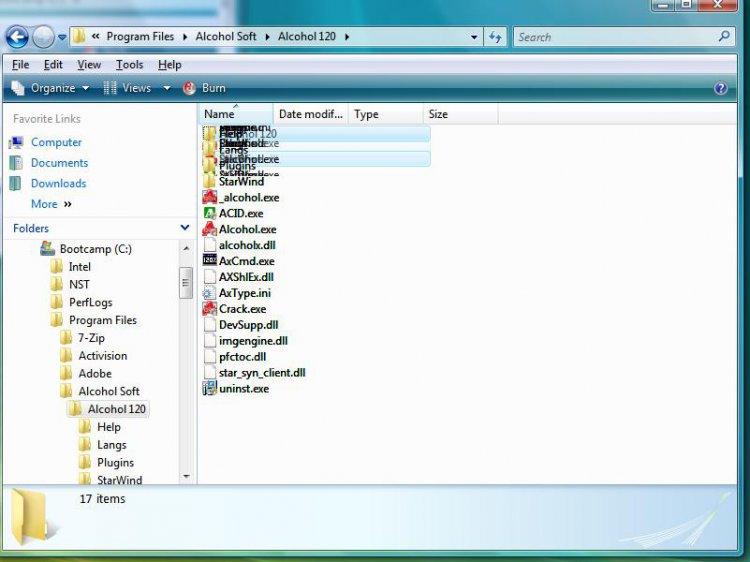Select Alcohol 120 folder in tree
Viewport: 750px width, 562px height.
108,409
